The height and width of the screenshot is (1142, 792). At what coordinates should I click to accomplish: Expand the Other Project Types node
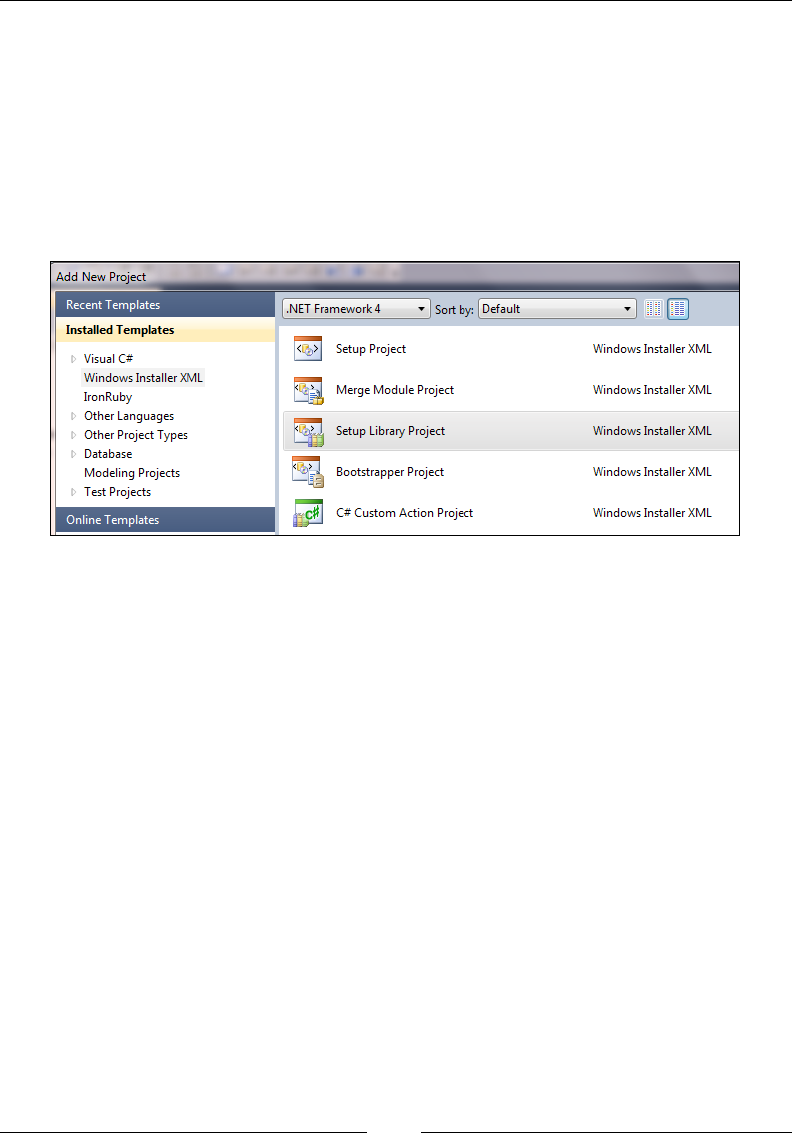pyautogui.click(x=74, y=435)
